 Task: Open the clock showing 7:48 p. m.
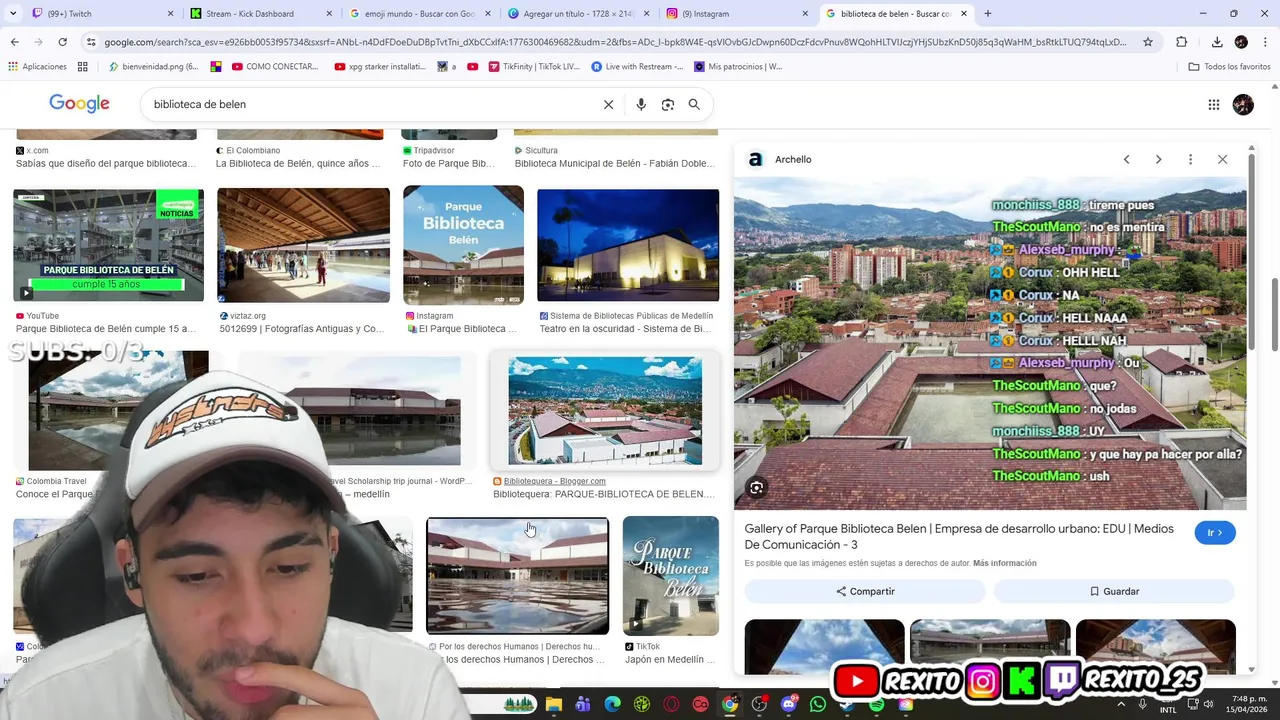point(1246,704)
